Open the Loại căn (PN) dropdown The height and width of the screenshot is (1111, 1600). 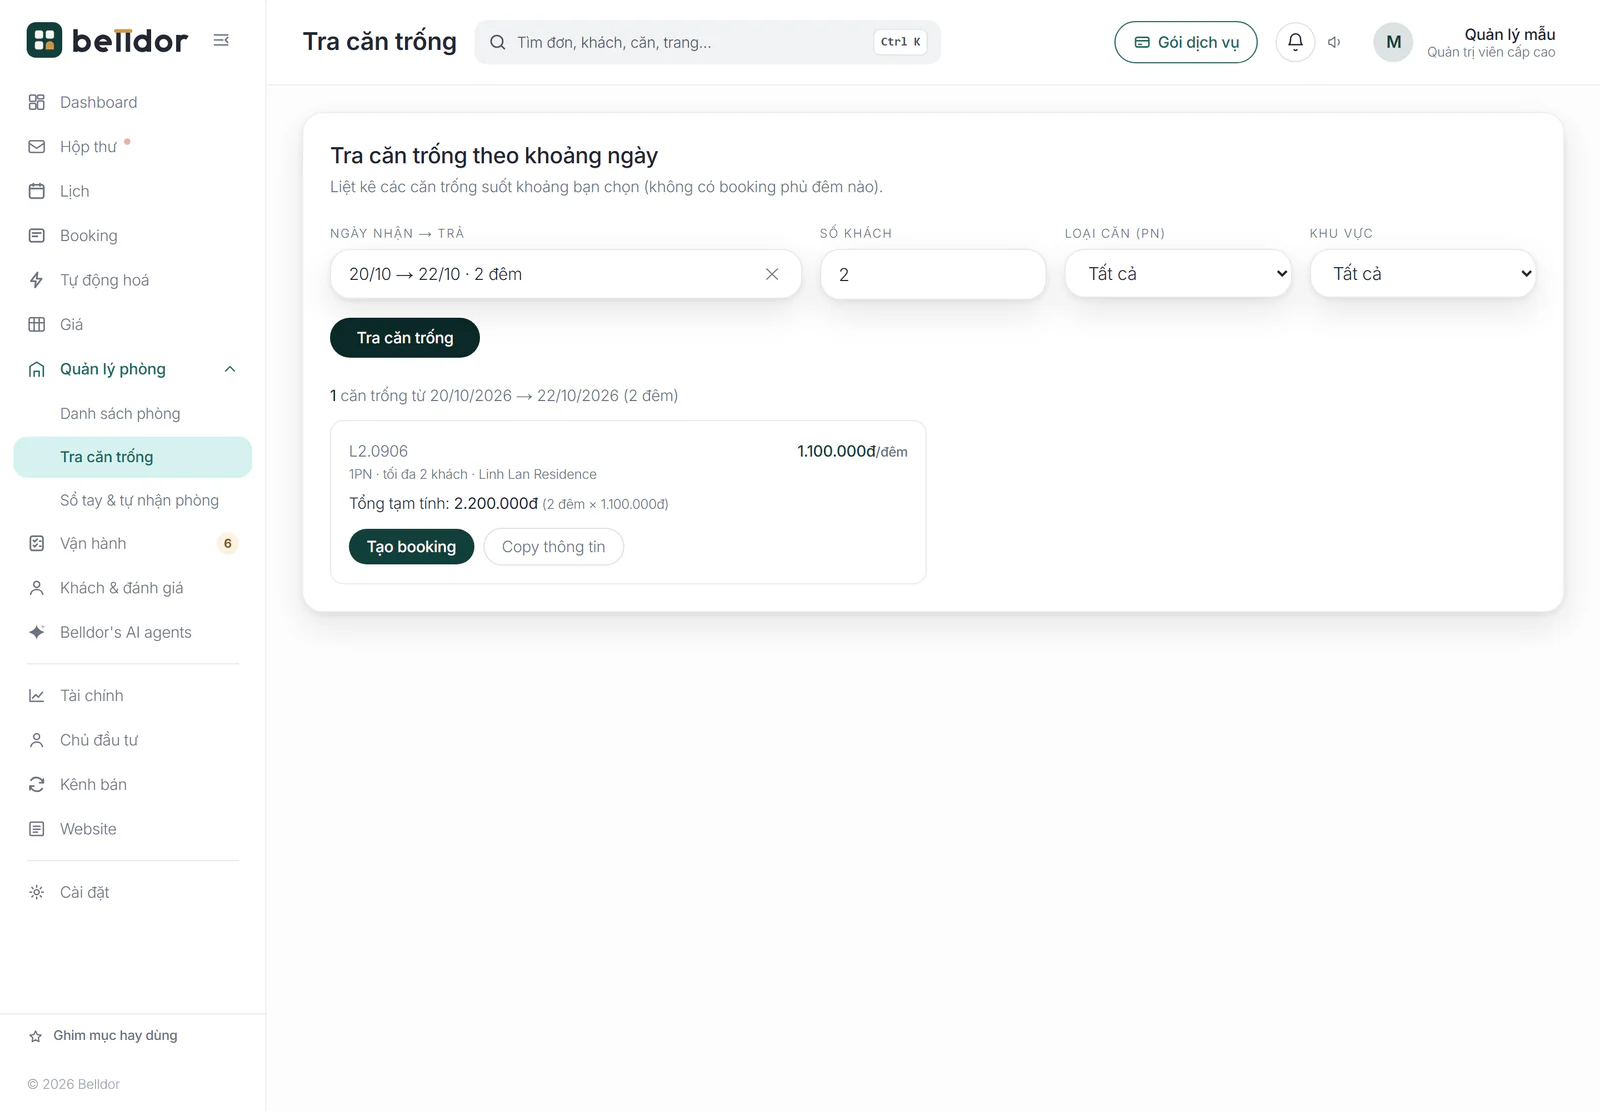pyautogui.click(x=1179, y=274)
